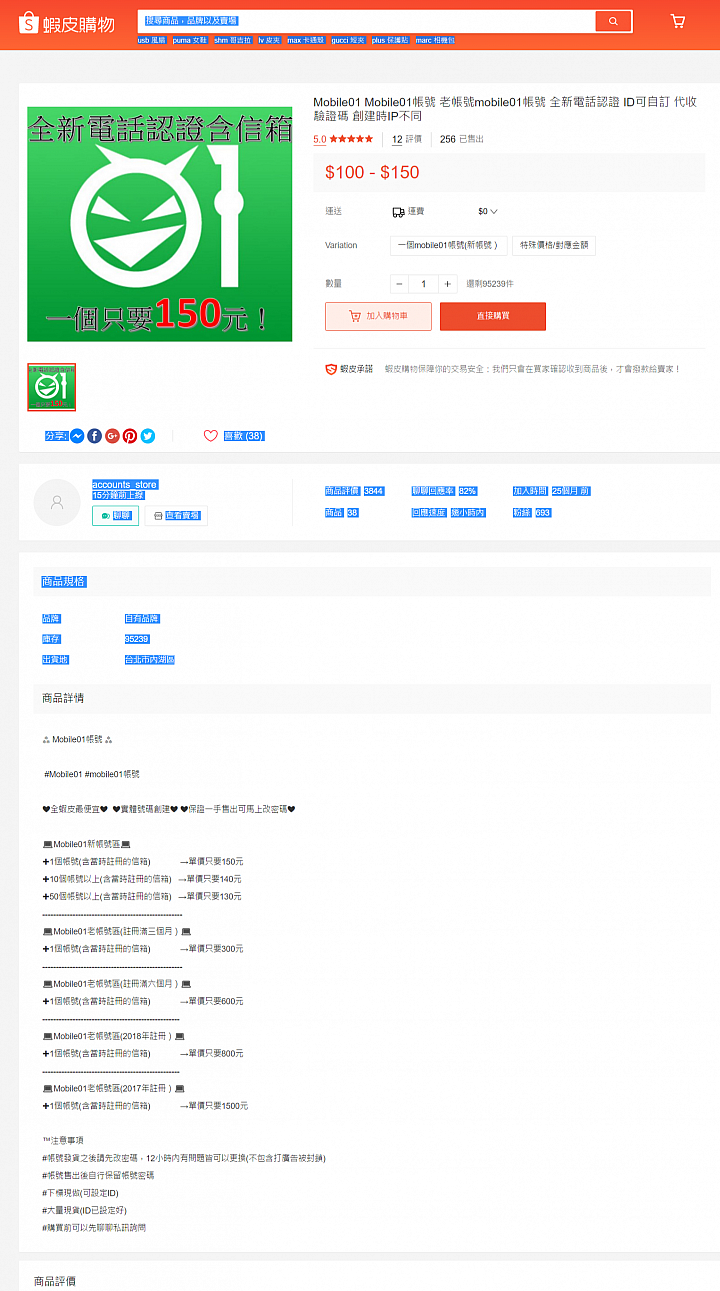Search suggestion usb 風扇
This screenshot has height=1291, width=720.
pos(152,41)
